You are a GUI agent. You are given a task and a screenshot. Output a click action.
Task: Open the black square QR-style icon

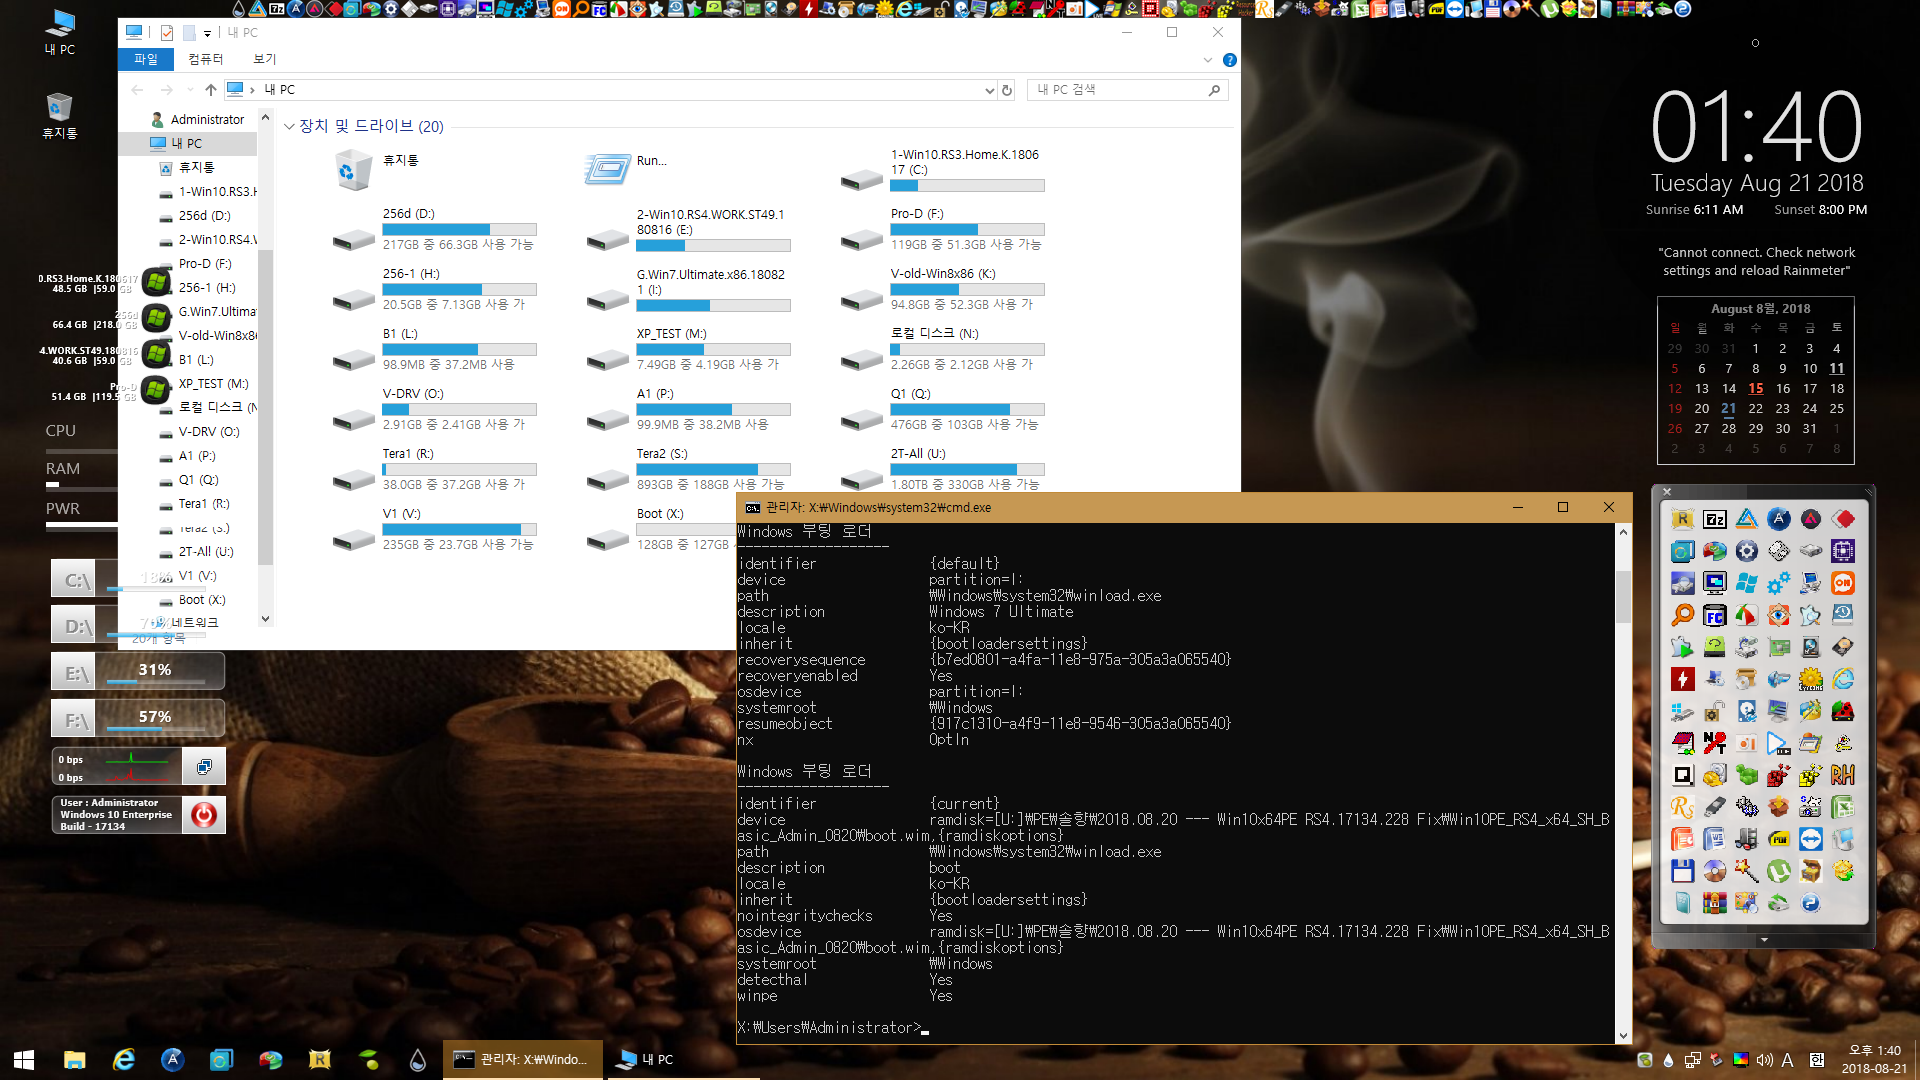pyautogui.click(x=1682, y=775)
